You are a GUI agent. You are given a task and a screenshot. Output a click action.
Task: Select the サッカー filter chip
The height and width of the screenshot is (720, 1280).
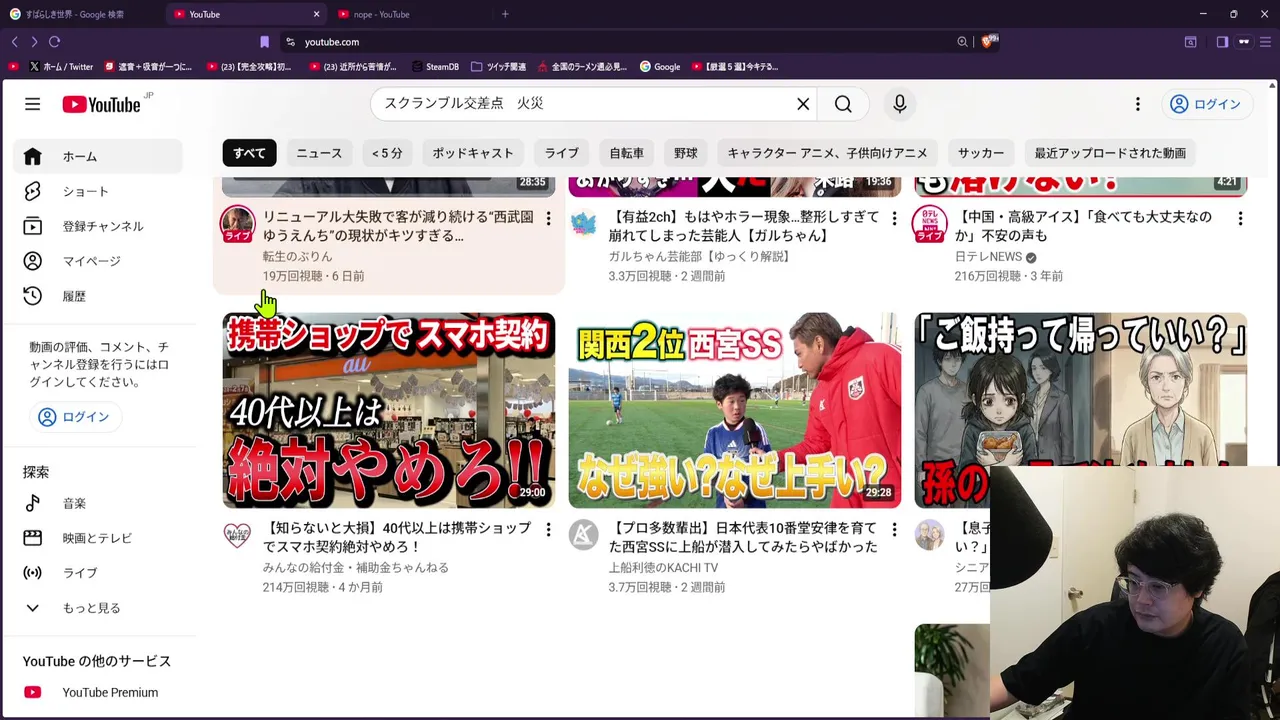tap(981, 153)
